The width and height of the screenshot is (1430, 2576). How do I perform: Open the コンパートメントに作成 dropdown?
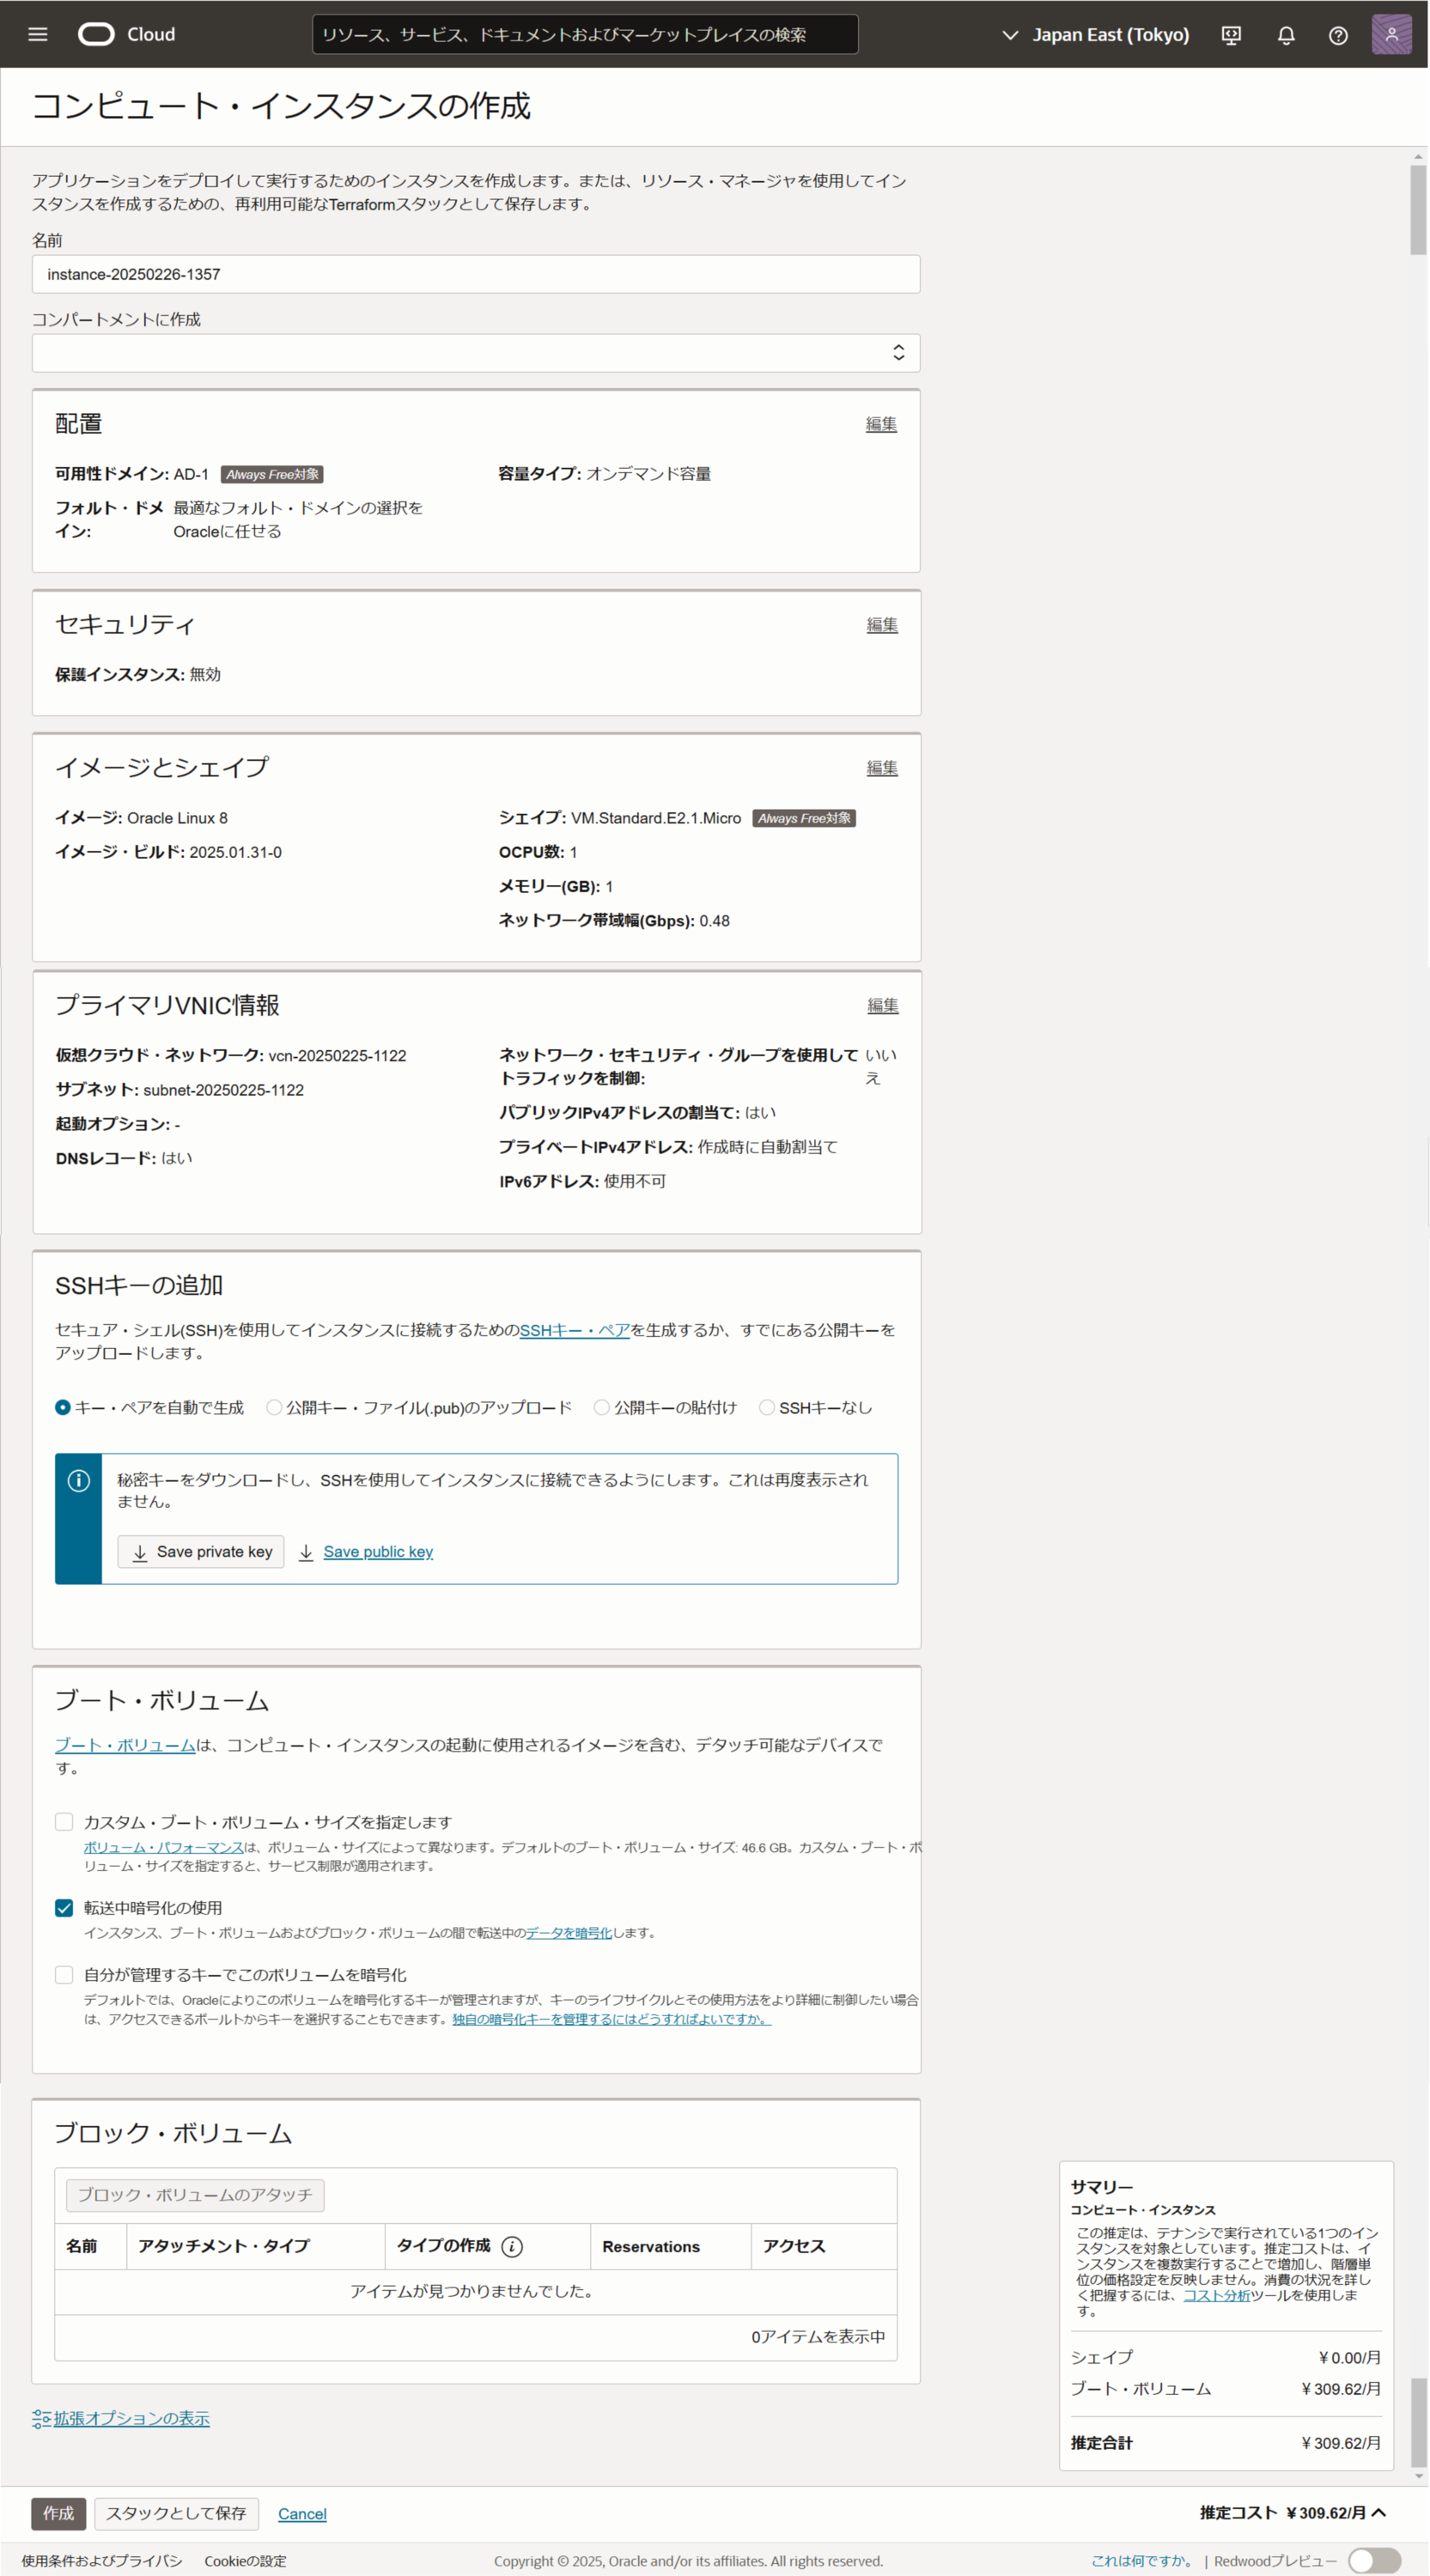[476, 353]
